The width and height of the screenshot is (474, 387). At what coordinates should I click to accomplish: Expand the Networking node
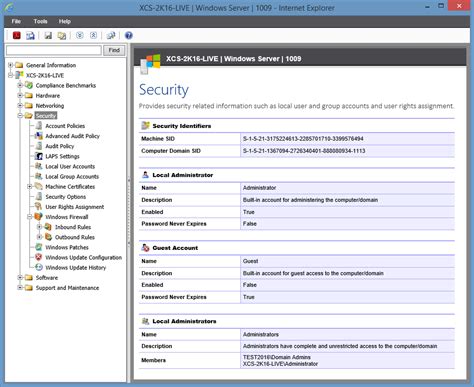[20, 105]
